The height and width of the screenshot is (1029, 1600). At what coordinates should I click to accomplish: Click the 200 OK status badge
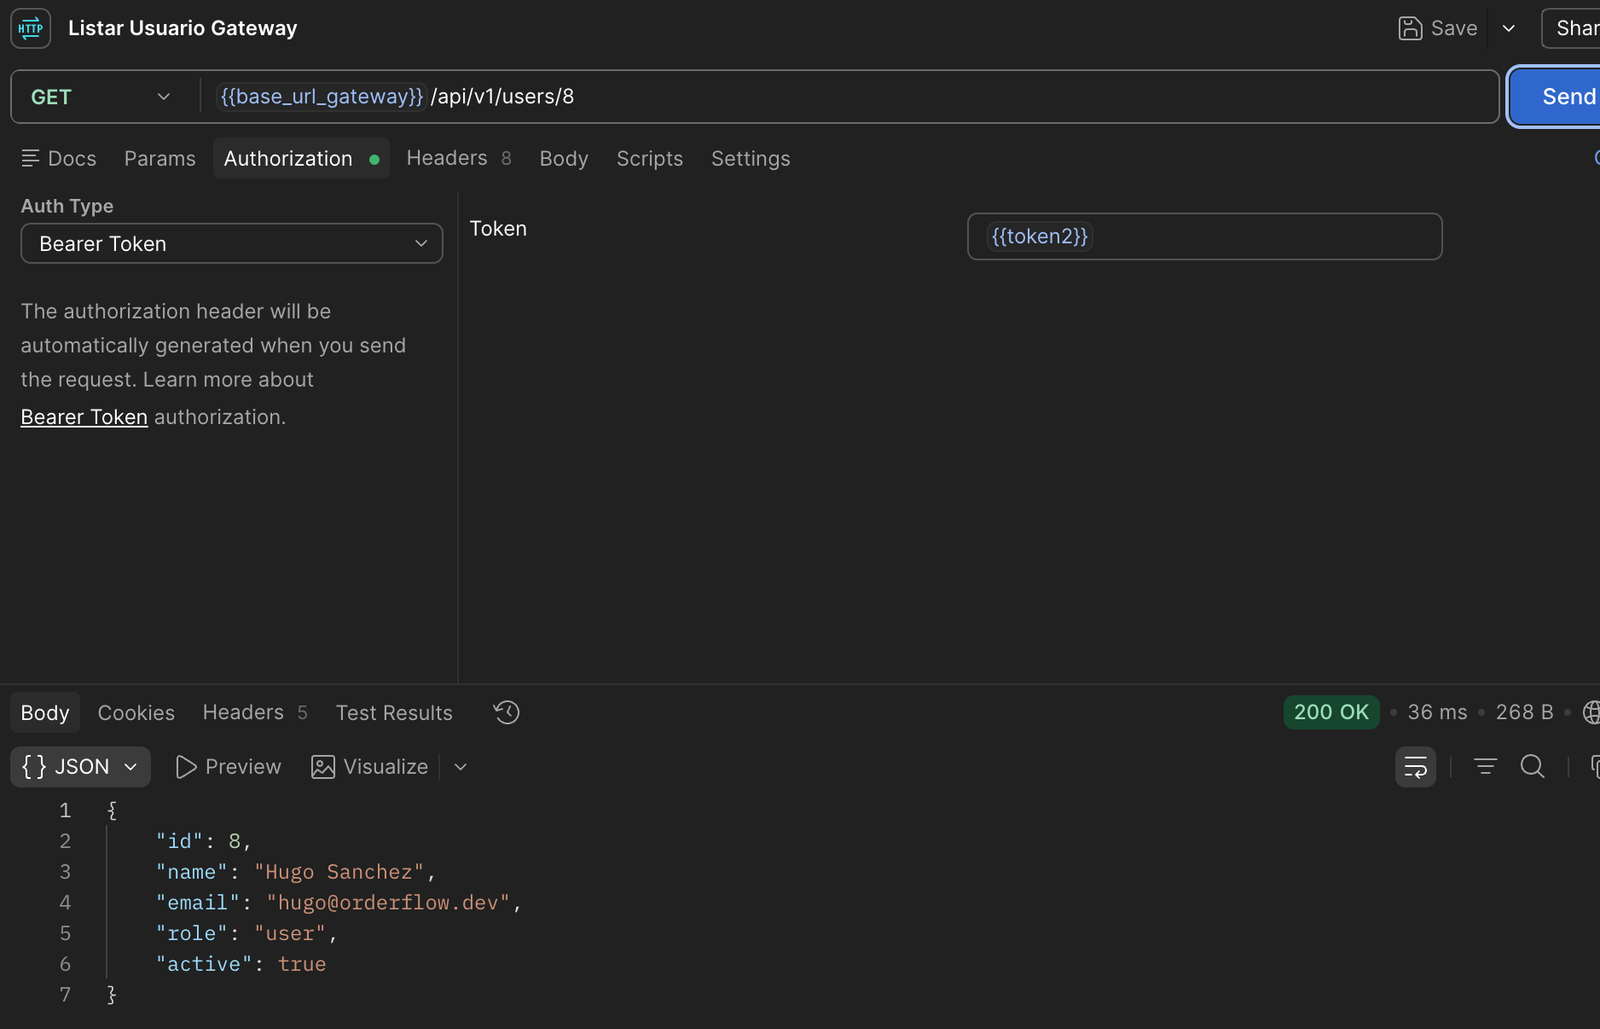click(x=1331, y=712)
